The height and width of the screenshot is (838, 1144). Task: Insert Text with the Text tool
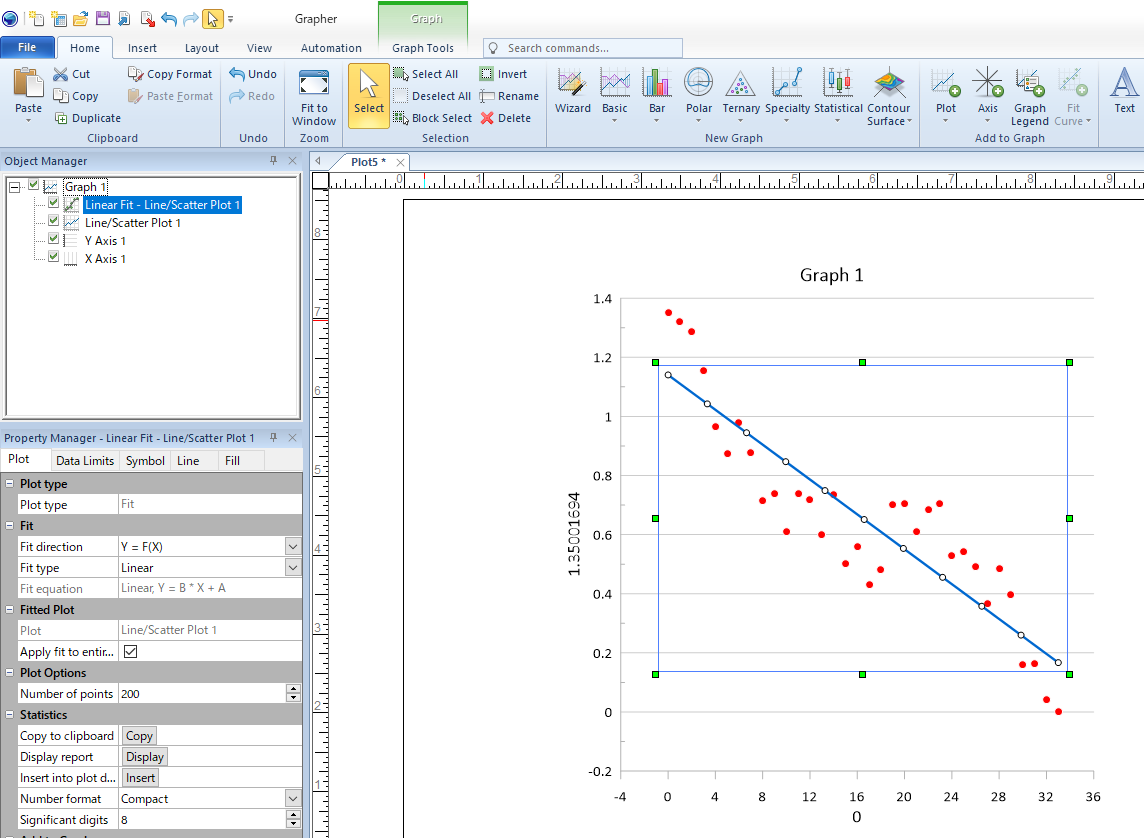1124,91
